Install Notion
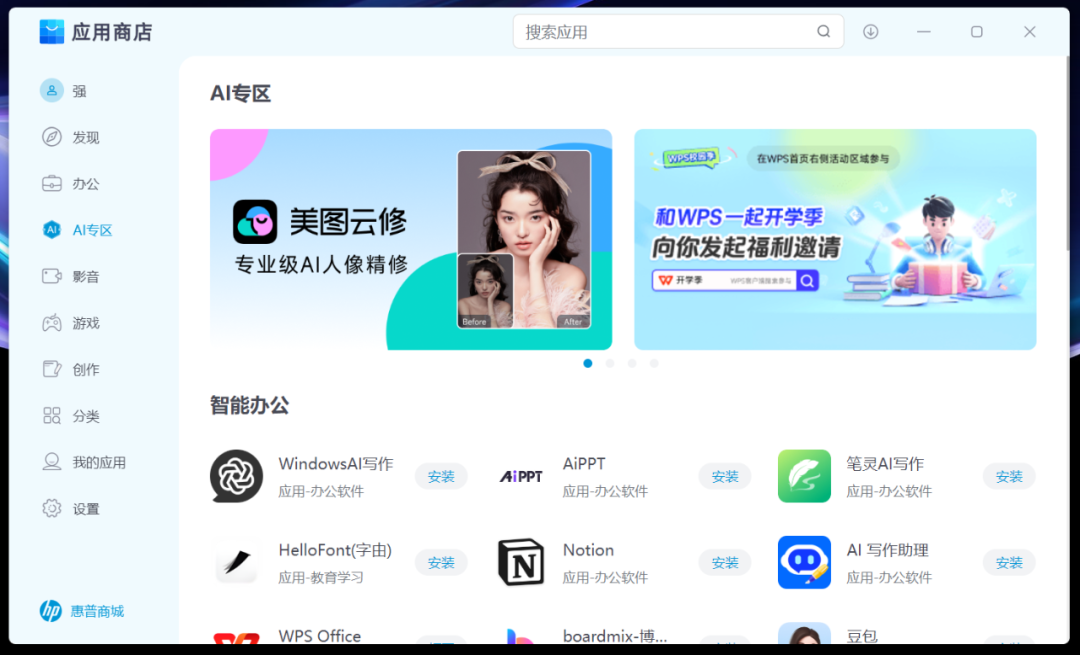 (x=725, y=562)
